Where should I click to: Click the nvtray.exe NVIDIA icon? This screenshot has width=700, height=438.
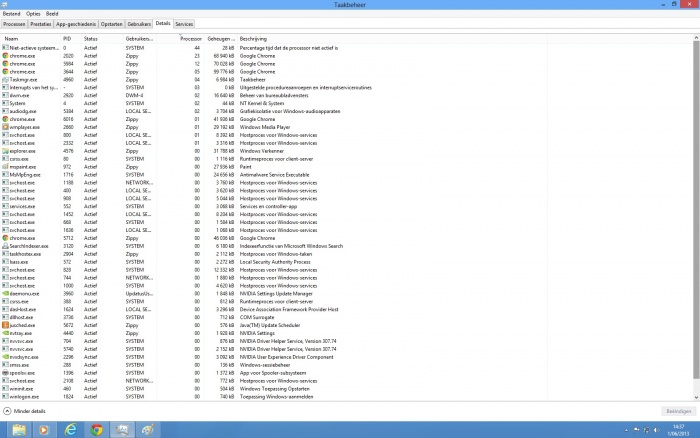point(5,333)
